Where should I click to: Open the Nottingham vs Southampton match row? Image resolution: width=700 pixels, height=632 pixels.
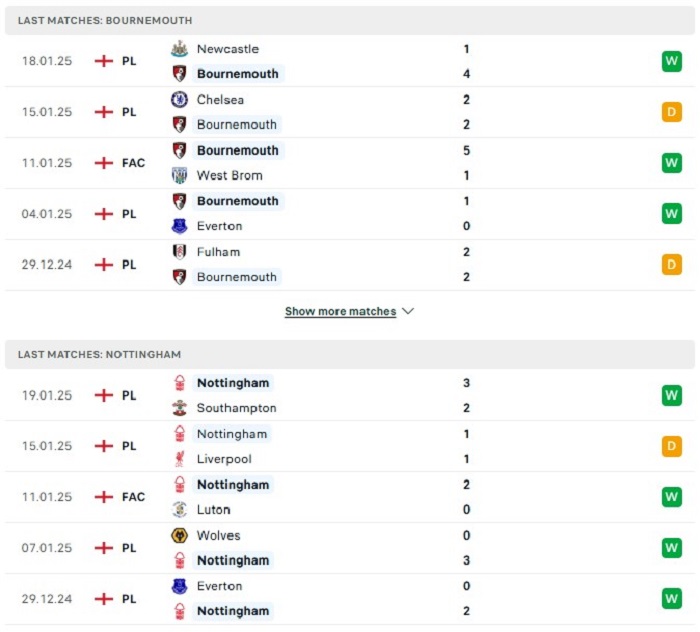350,395
